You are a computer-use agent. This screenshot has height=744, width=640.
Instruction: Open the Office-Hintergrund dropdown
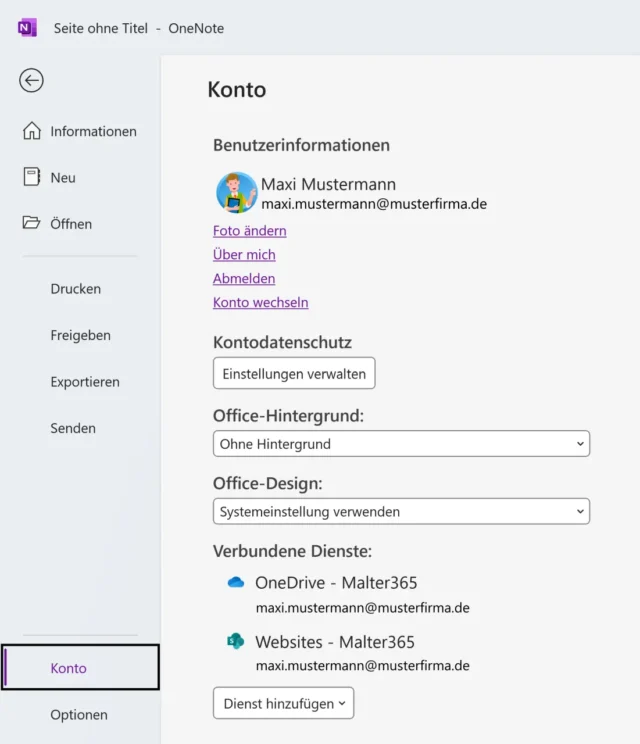coord(401,444)
